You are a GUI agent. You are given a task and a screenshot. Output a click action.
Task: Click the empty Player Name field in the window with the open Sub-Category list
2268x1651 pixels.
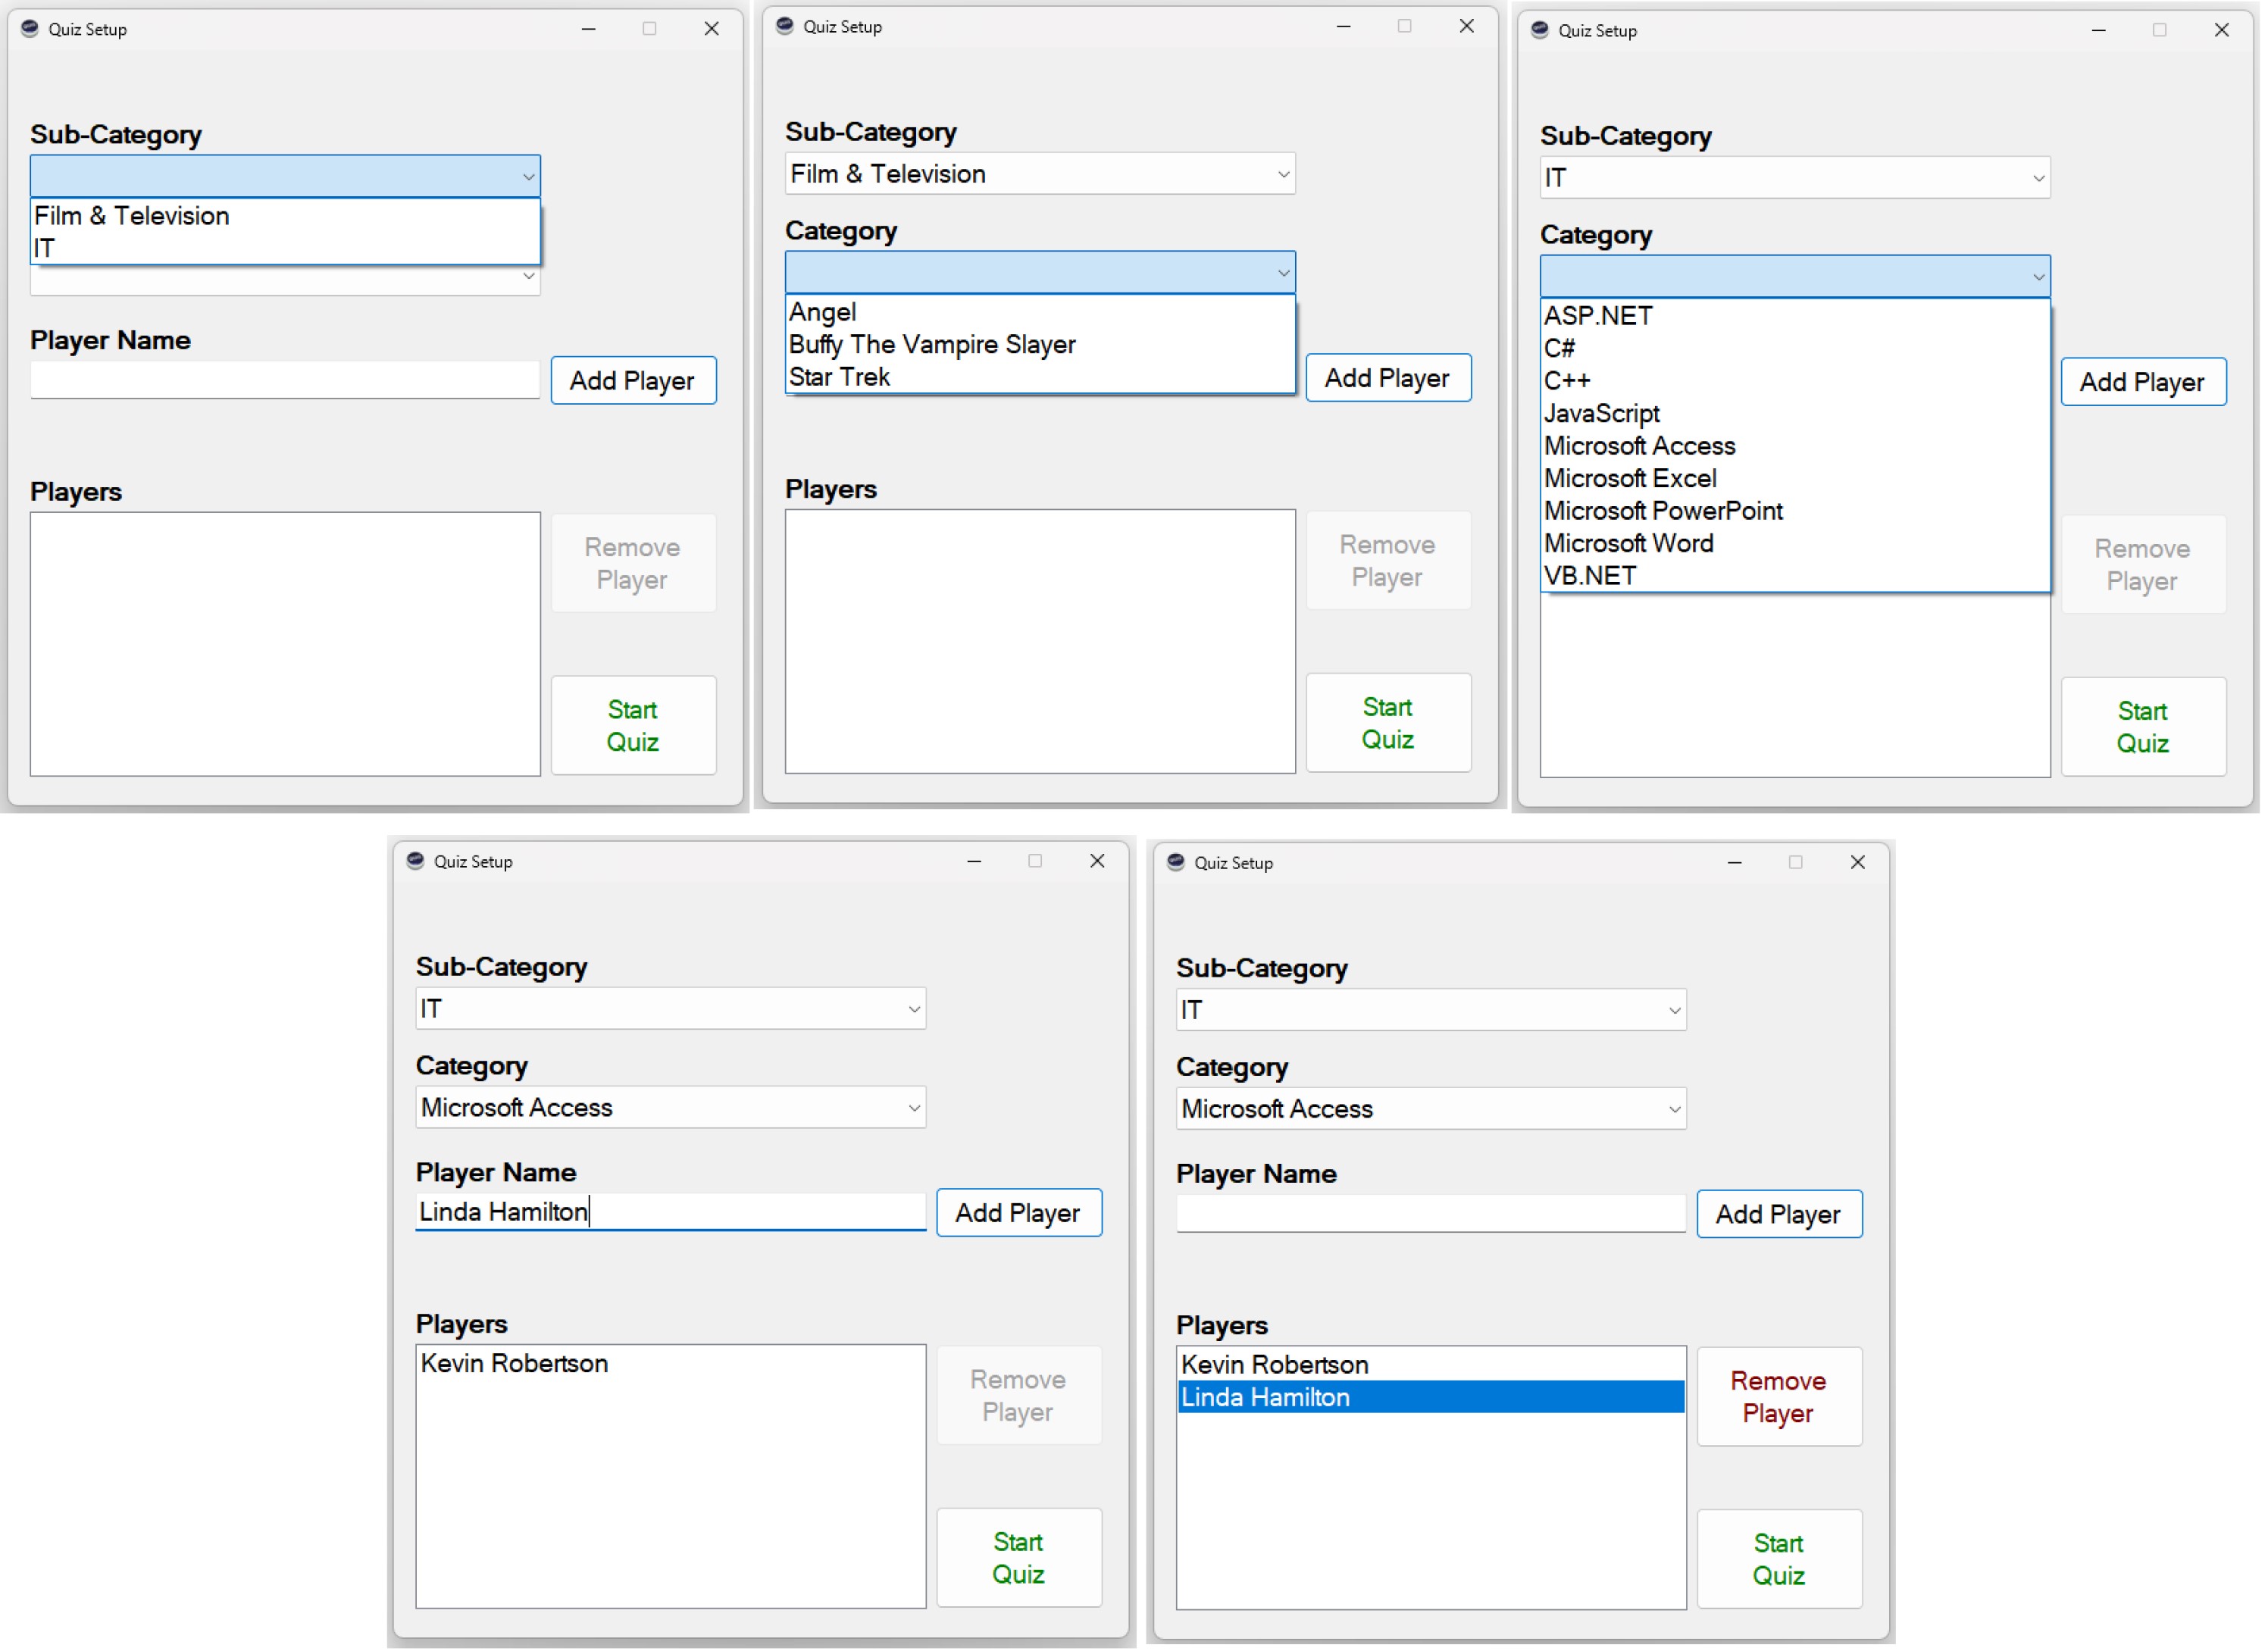click(285, 381)
